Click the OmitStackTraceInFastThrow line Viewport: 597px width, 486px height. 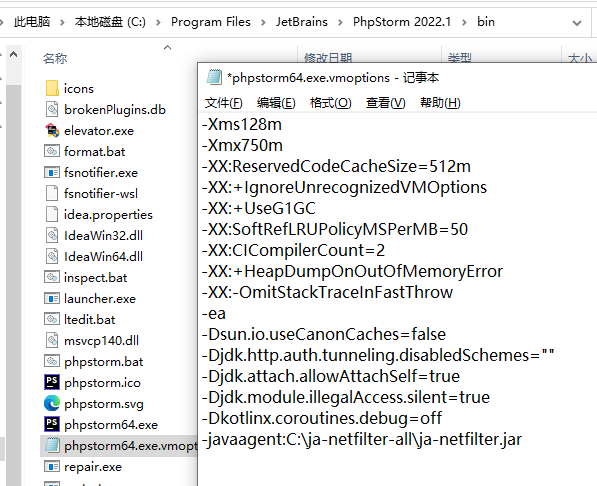tap(327, 293)
